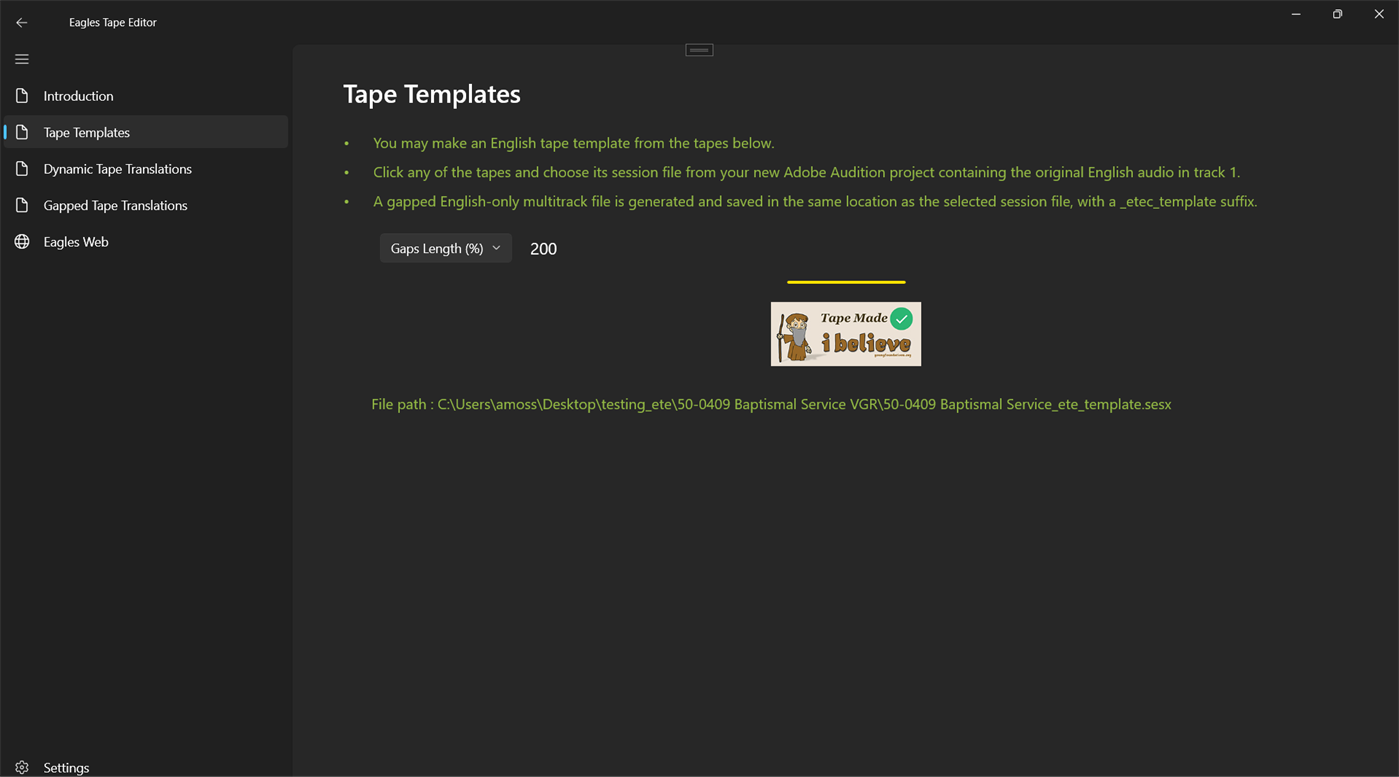The image size is (1399, 777).
Task: Click the Dynamic Tape Translations sidebar entry
Action: 117,168
